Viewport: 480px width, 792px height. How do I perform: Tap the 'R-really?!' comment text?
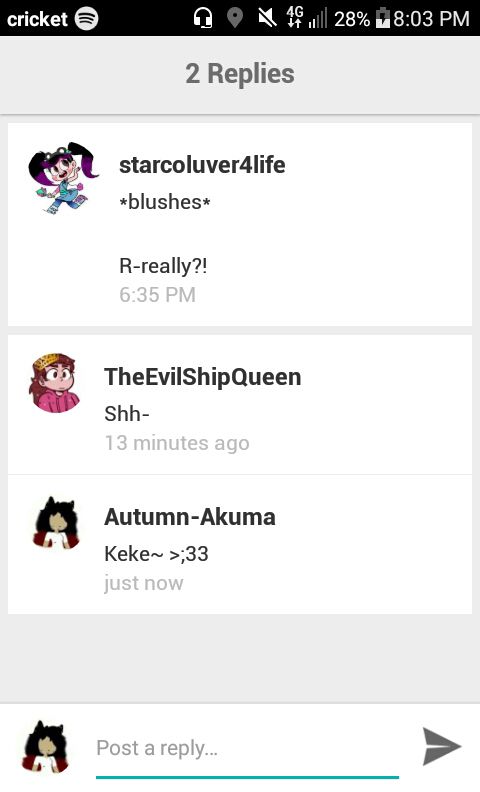(x=163, y=266)
